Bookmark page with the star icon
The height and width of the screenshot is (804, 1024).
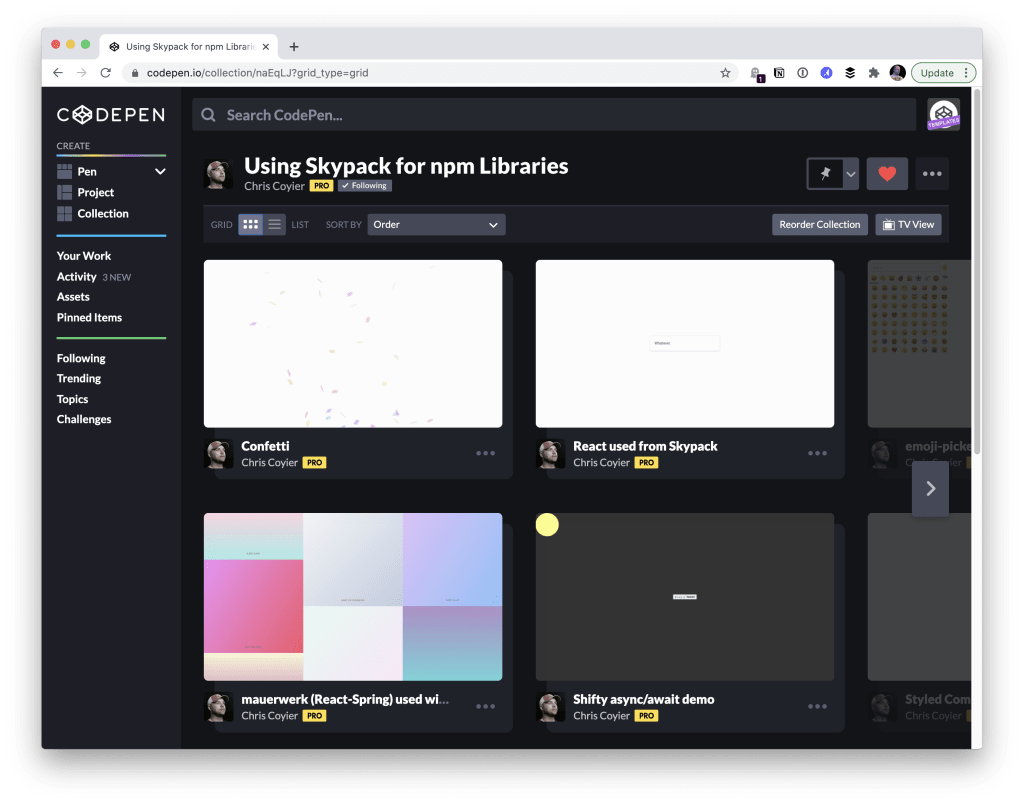click(725, 73)
